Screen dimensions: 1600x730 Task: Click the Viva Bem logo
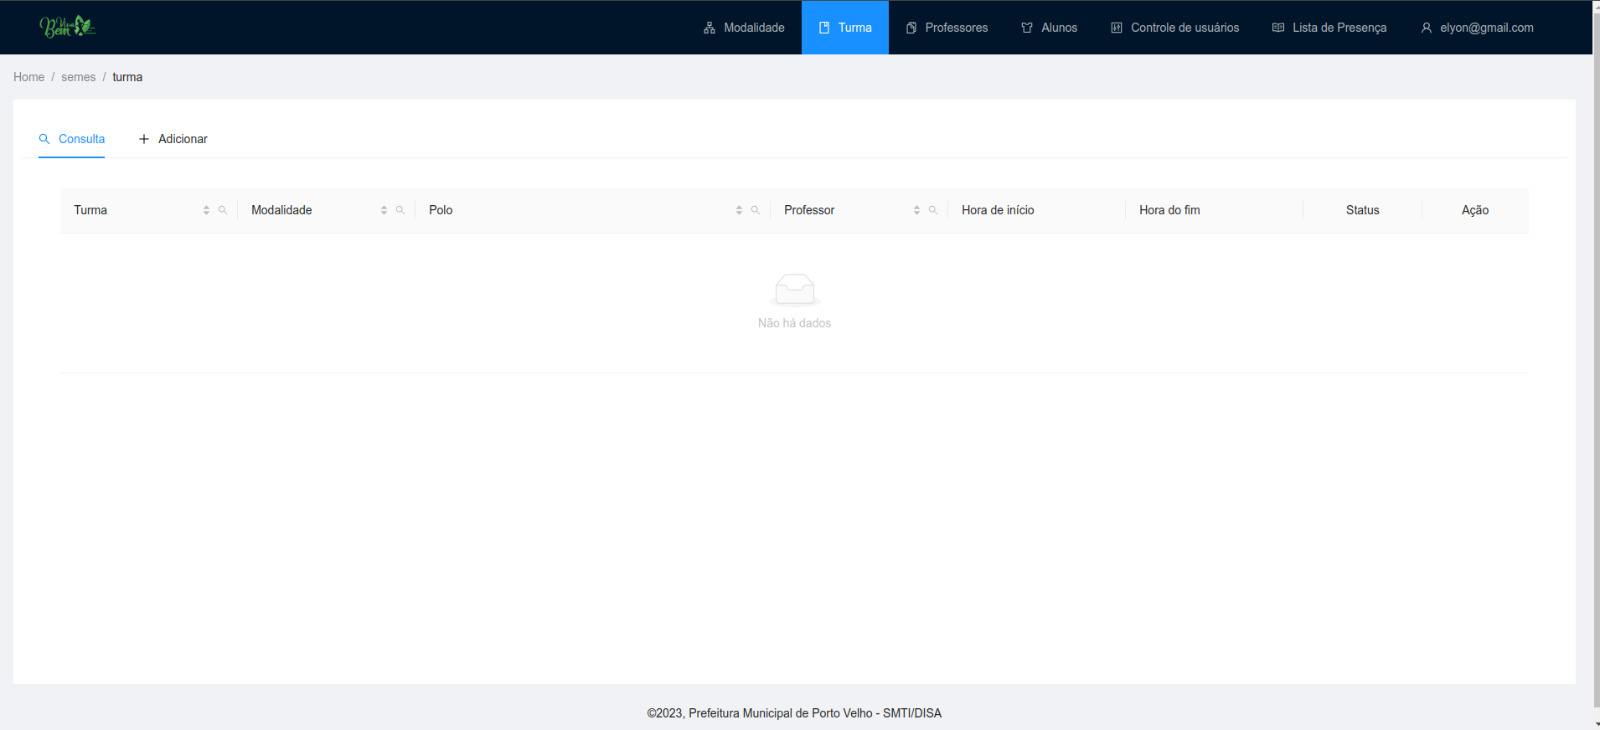click(67, 27)
